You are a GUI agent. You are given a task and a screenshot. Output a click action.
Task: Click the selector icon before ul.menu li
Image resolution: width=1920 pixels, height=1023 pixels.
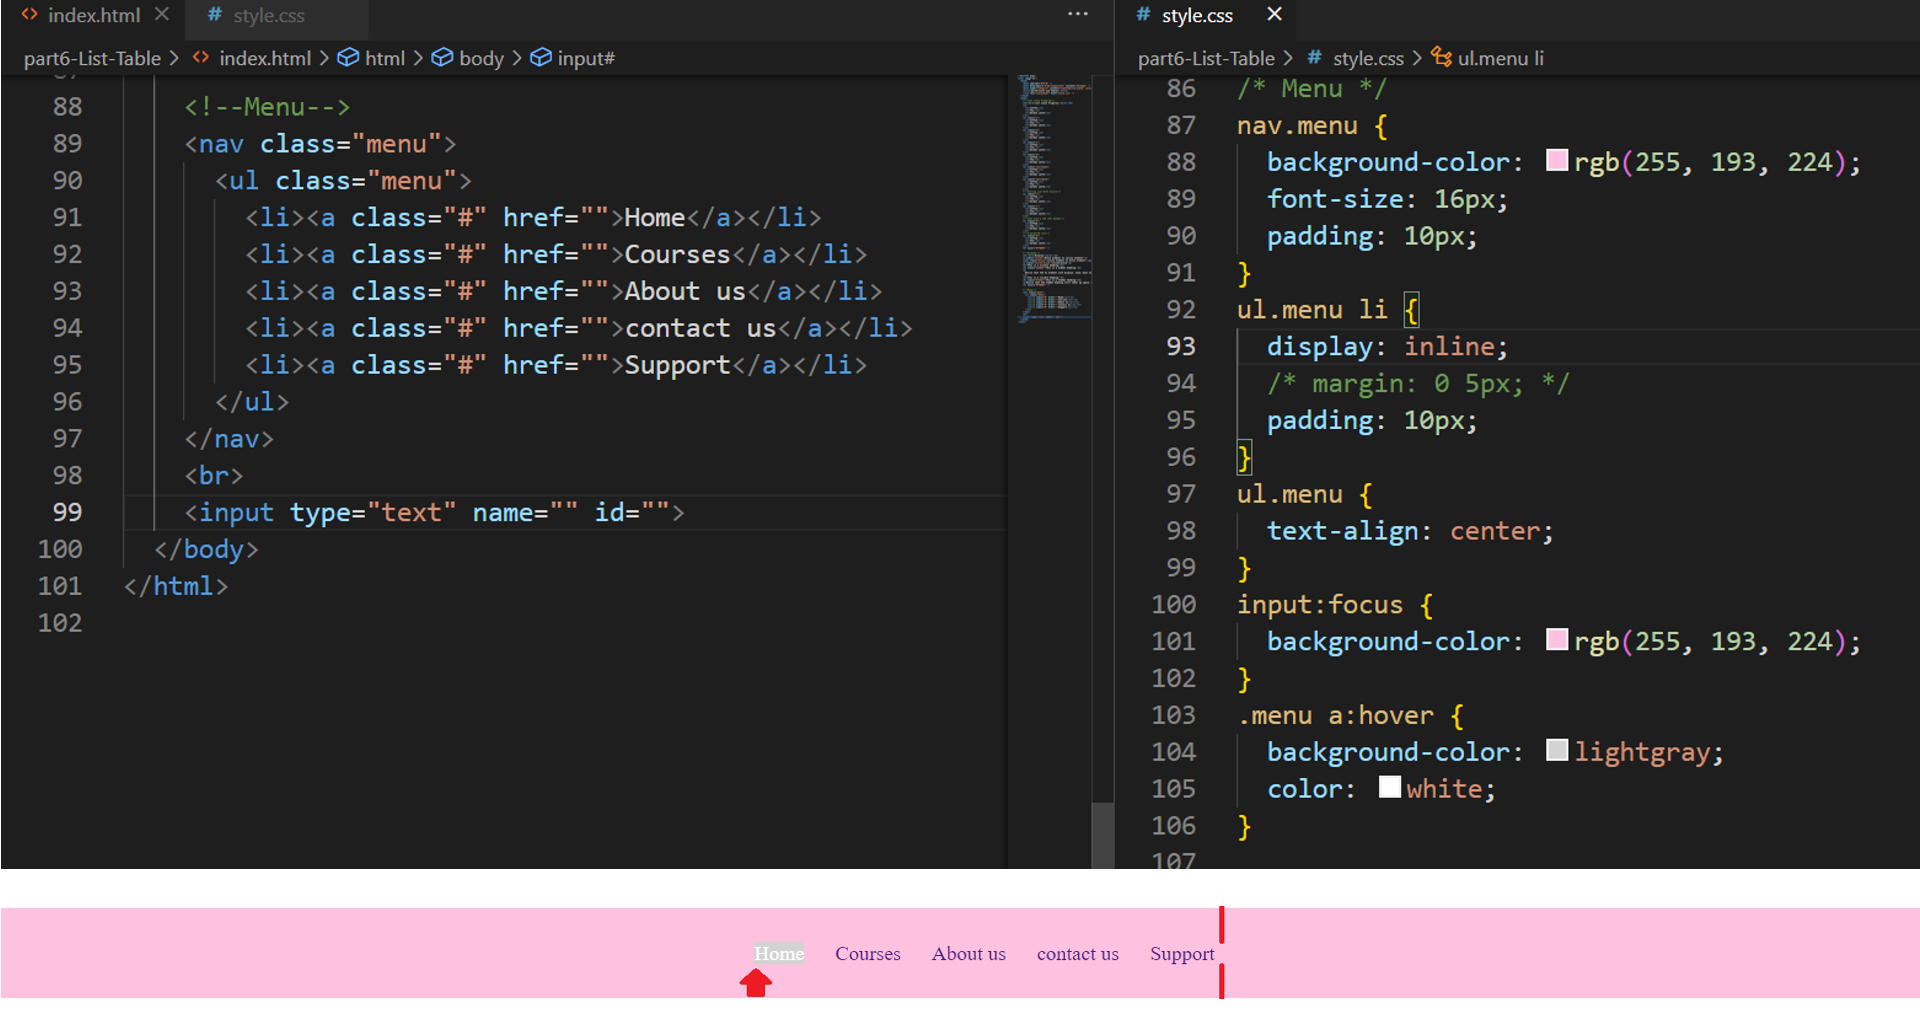click(x=1441, y=57)
